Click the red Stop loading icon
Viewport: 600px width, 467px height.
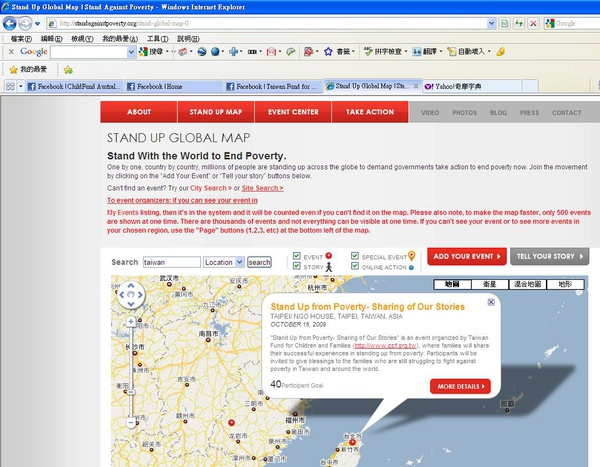coord(533,24)
